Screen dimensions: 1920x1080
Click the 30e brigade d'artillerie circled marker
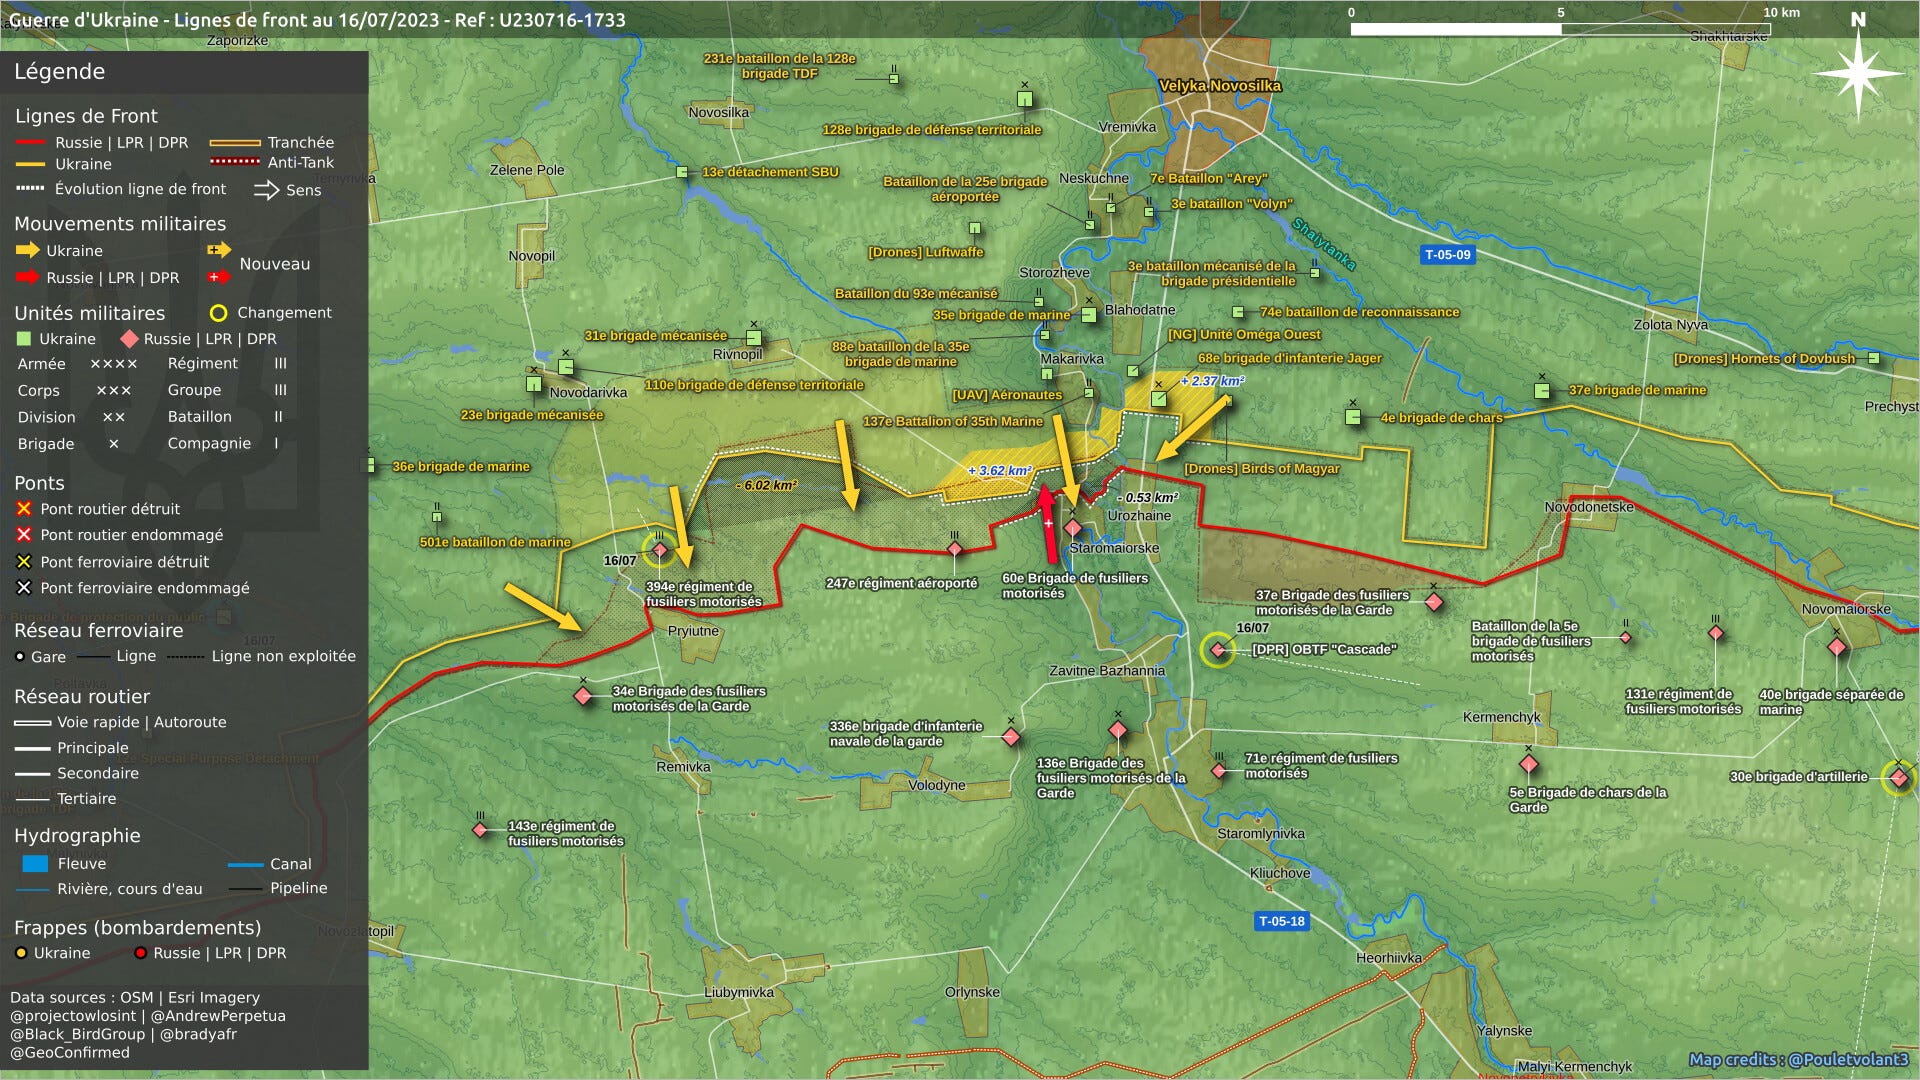[x=1898, y=777]
